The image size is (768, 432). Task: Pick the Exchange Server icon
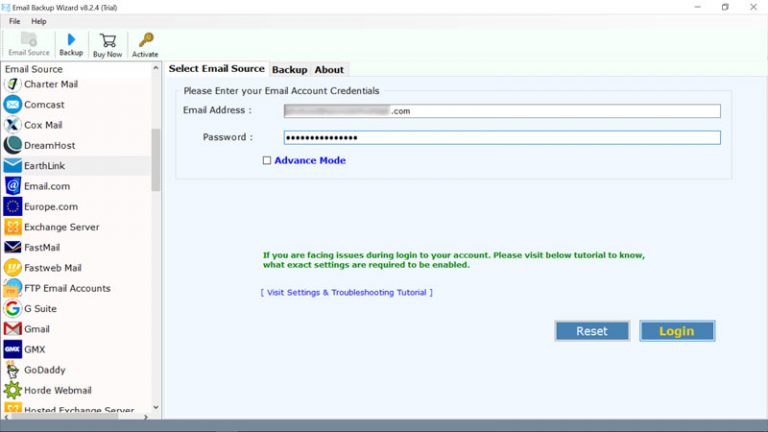12,227
